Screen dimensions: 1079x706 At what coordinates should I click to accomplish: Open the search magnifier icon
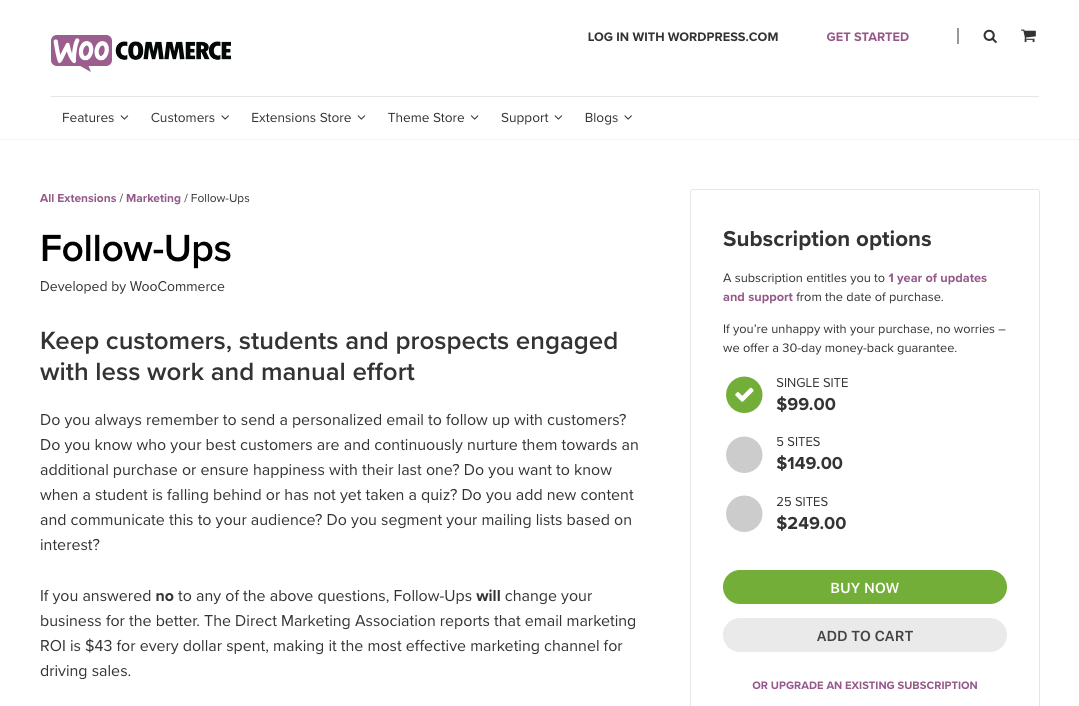pos(990,37)
